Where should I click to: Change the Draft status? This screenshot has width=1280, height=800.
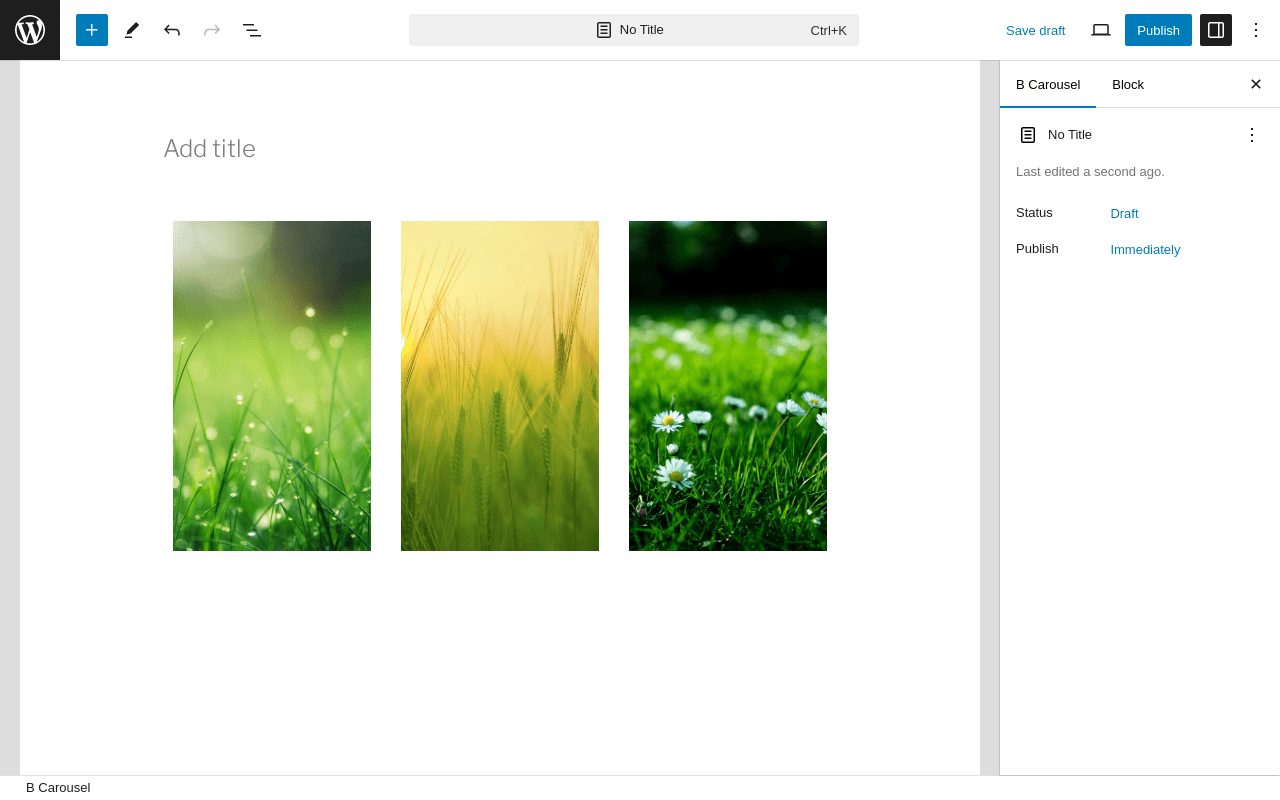1124,213
